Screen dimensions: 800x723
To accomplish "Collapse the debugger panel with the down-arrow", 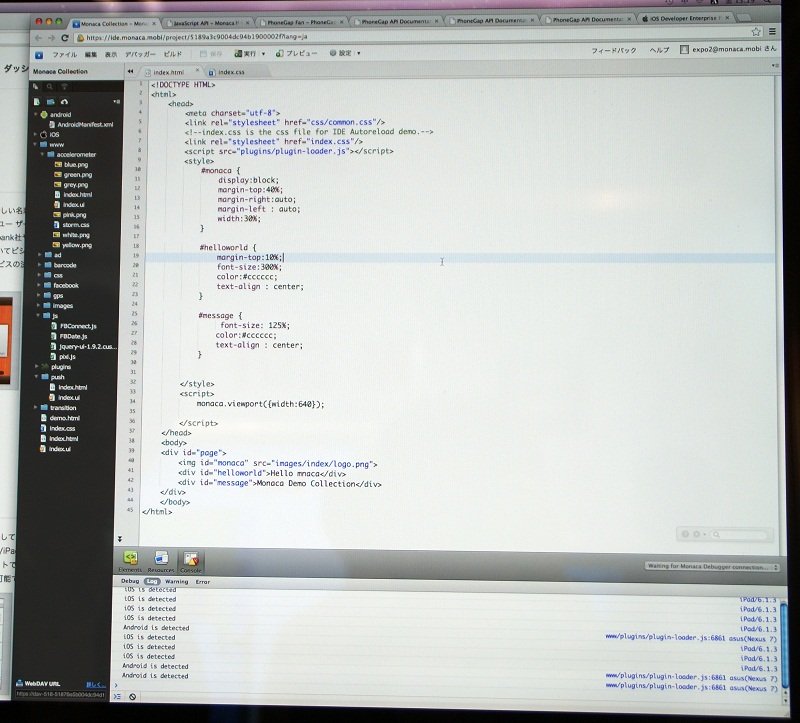I will pyautogui.click(x=119, y=539).
